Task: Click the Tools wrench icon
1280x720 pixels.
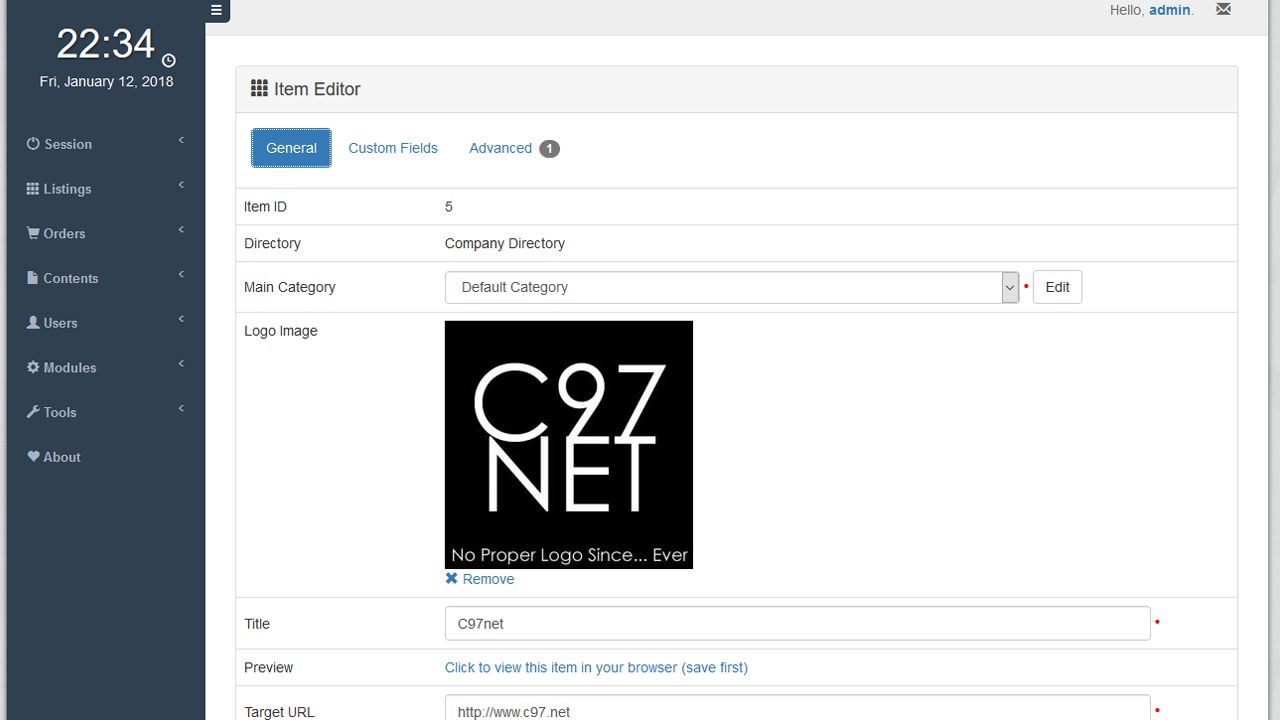Action: coord(33,412)
